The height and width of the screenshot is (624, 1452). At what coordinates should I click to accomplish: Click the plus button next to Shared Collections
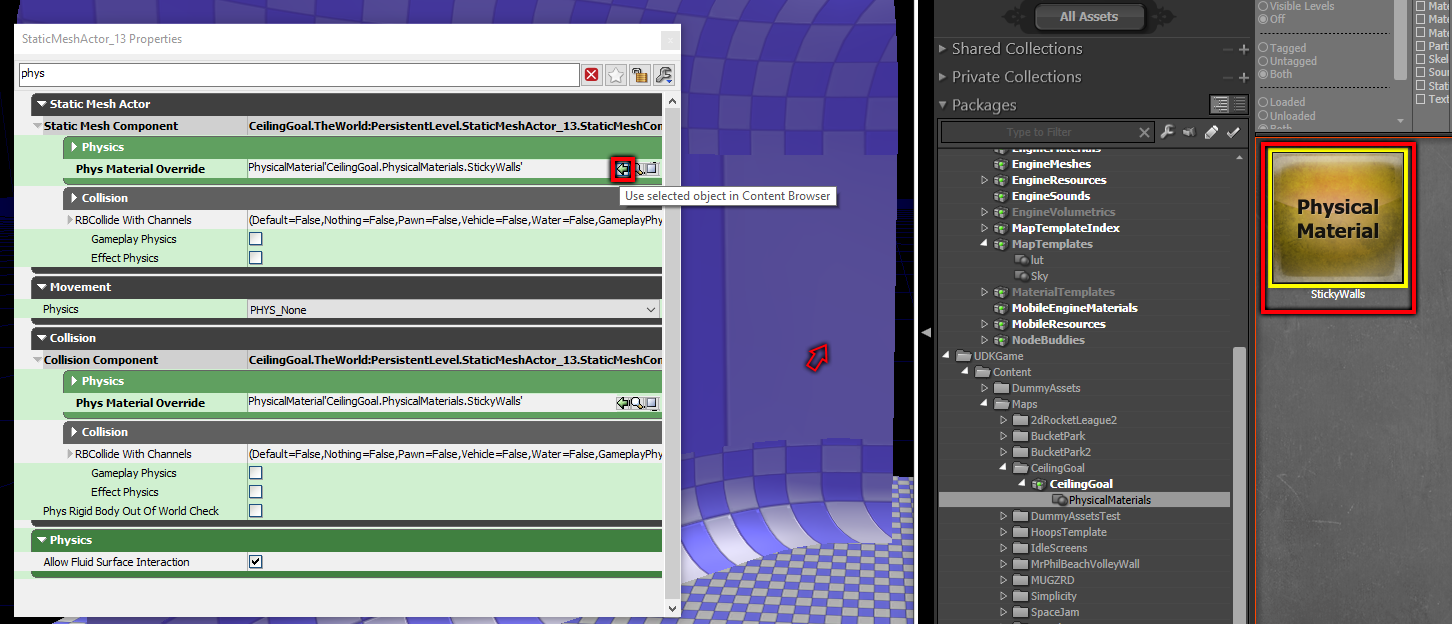1243,48
